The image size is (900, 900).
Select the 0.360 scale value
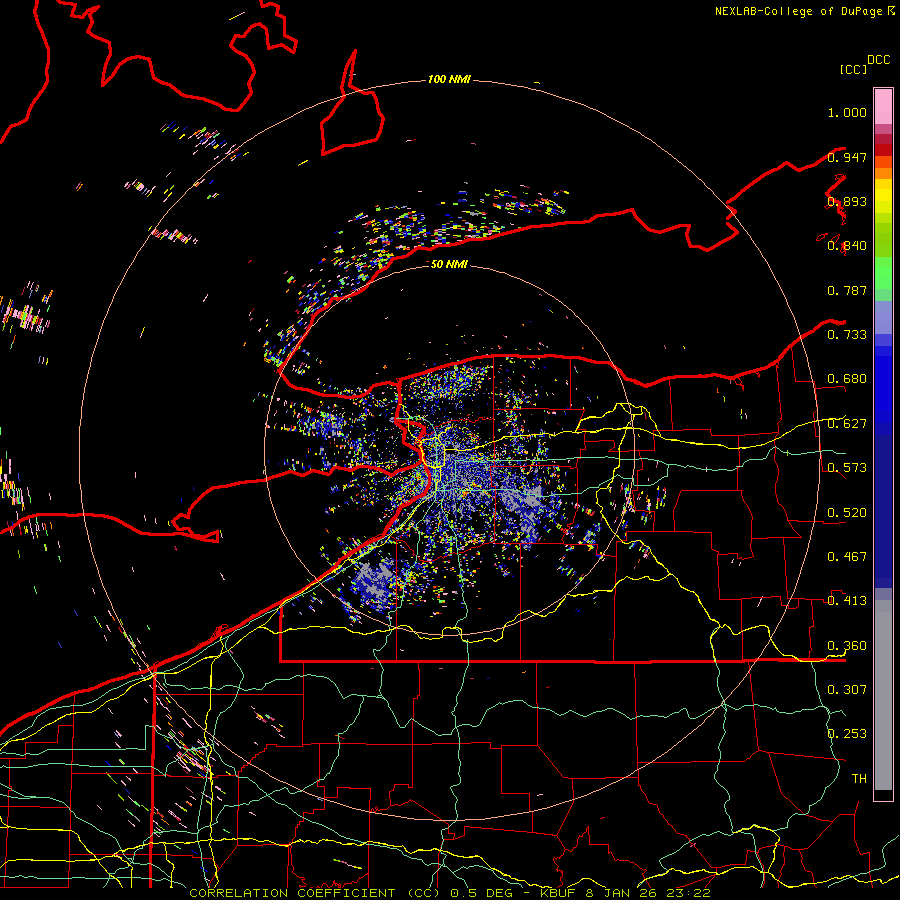tap(847, 646)
